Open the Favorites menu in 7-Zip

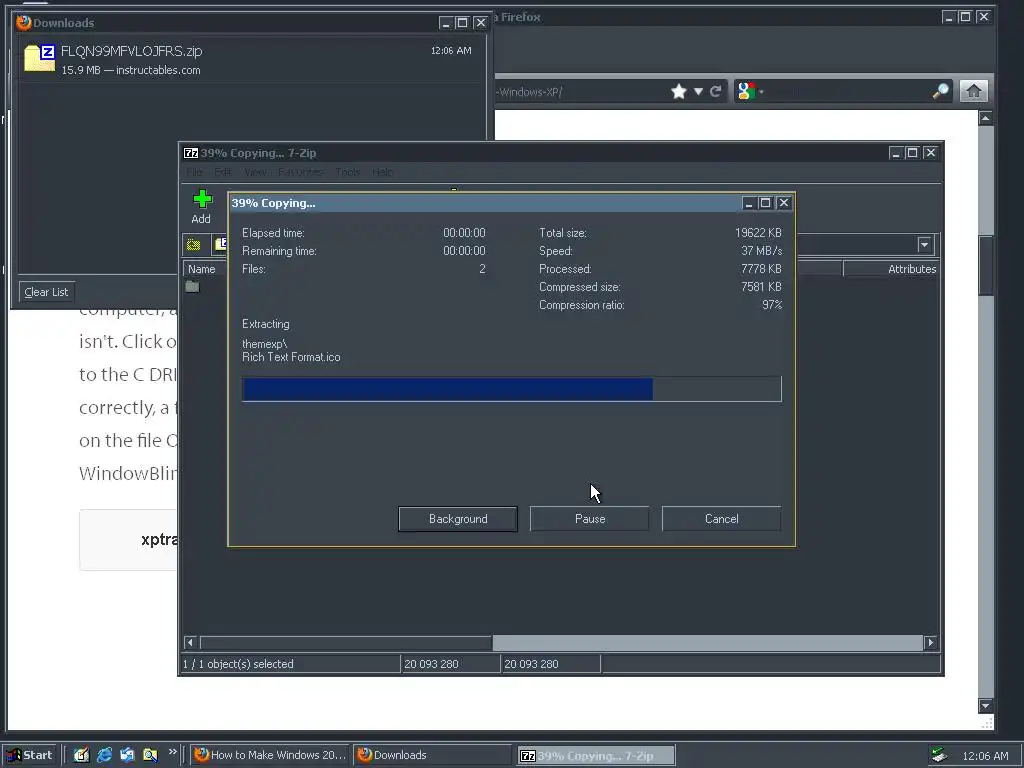pyautogui.click(x=300, y=172)
